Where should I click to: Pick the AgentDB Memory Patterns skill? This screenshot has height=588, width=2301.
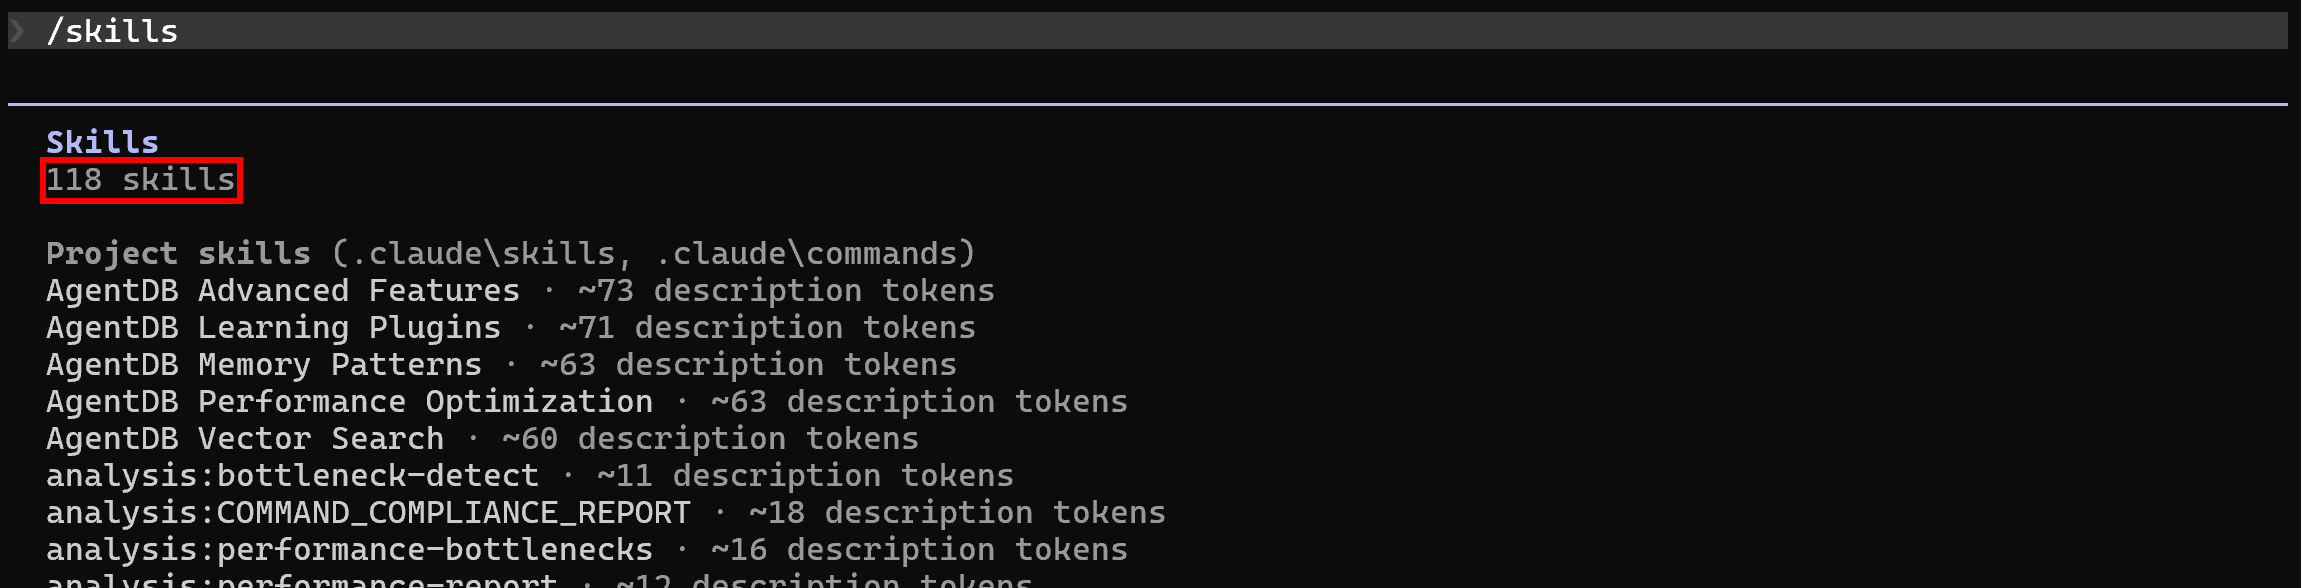pos(264,365)
